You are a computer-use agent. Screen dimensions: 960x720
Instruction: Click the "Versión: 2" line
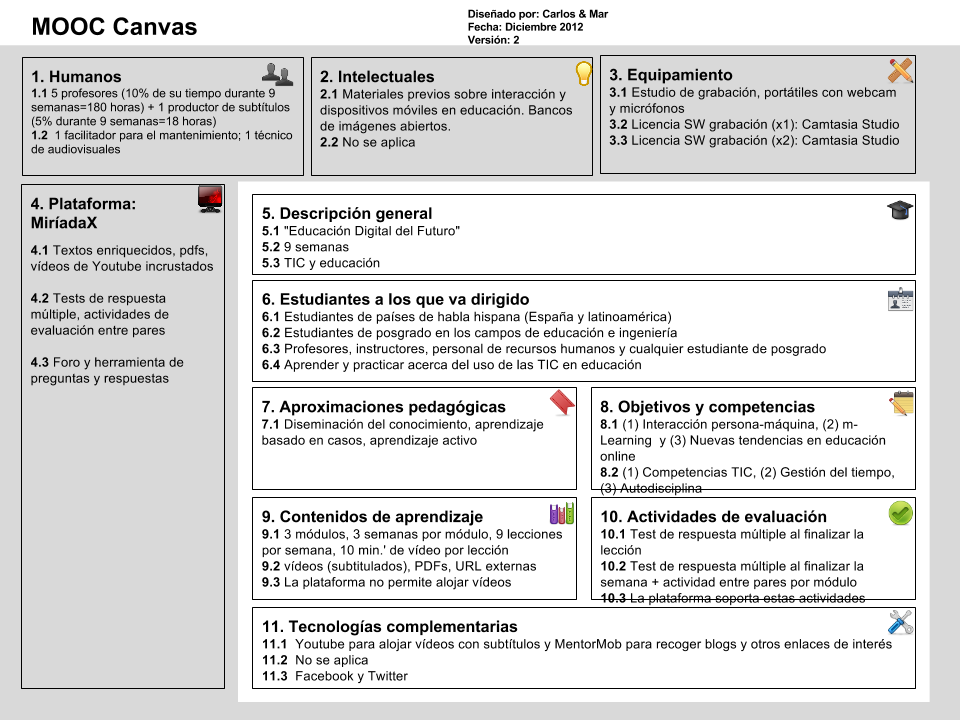(x=493, y=40)
